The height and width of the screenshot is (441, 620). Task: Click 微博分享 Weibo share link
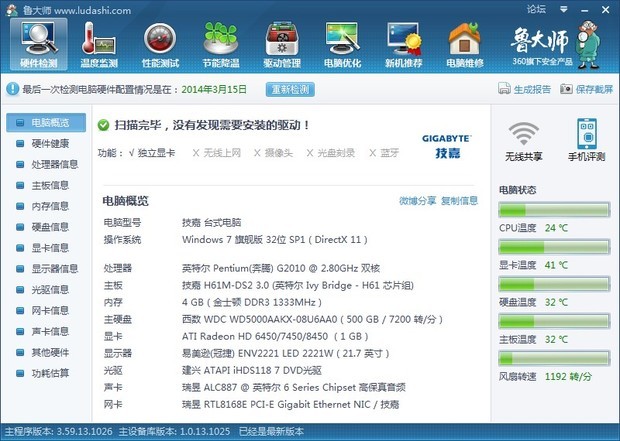[x=417, y=201]
